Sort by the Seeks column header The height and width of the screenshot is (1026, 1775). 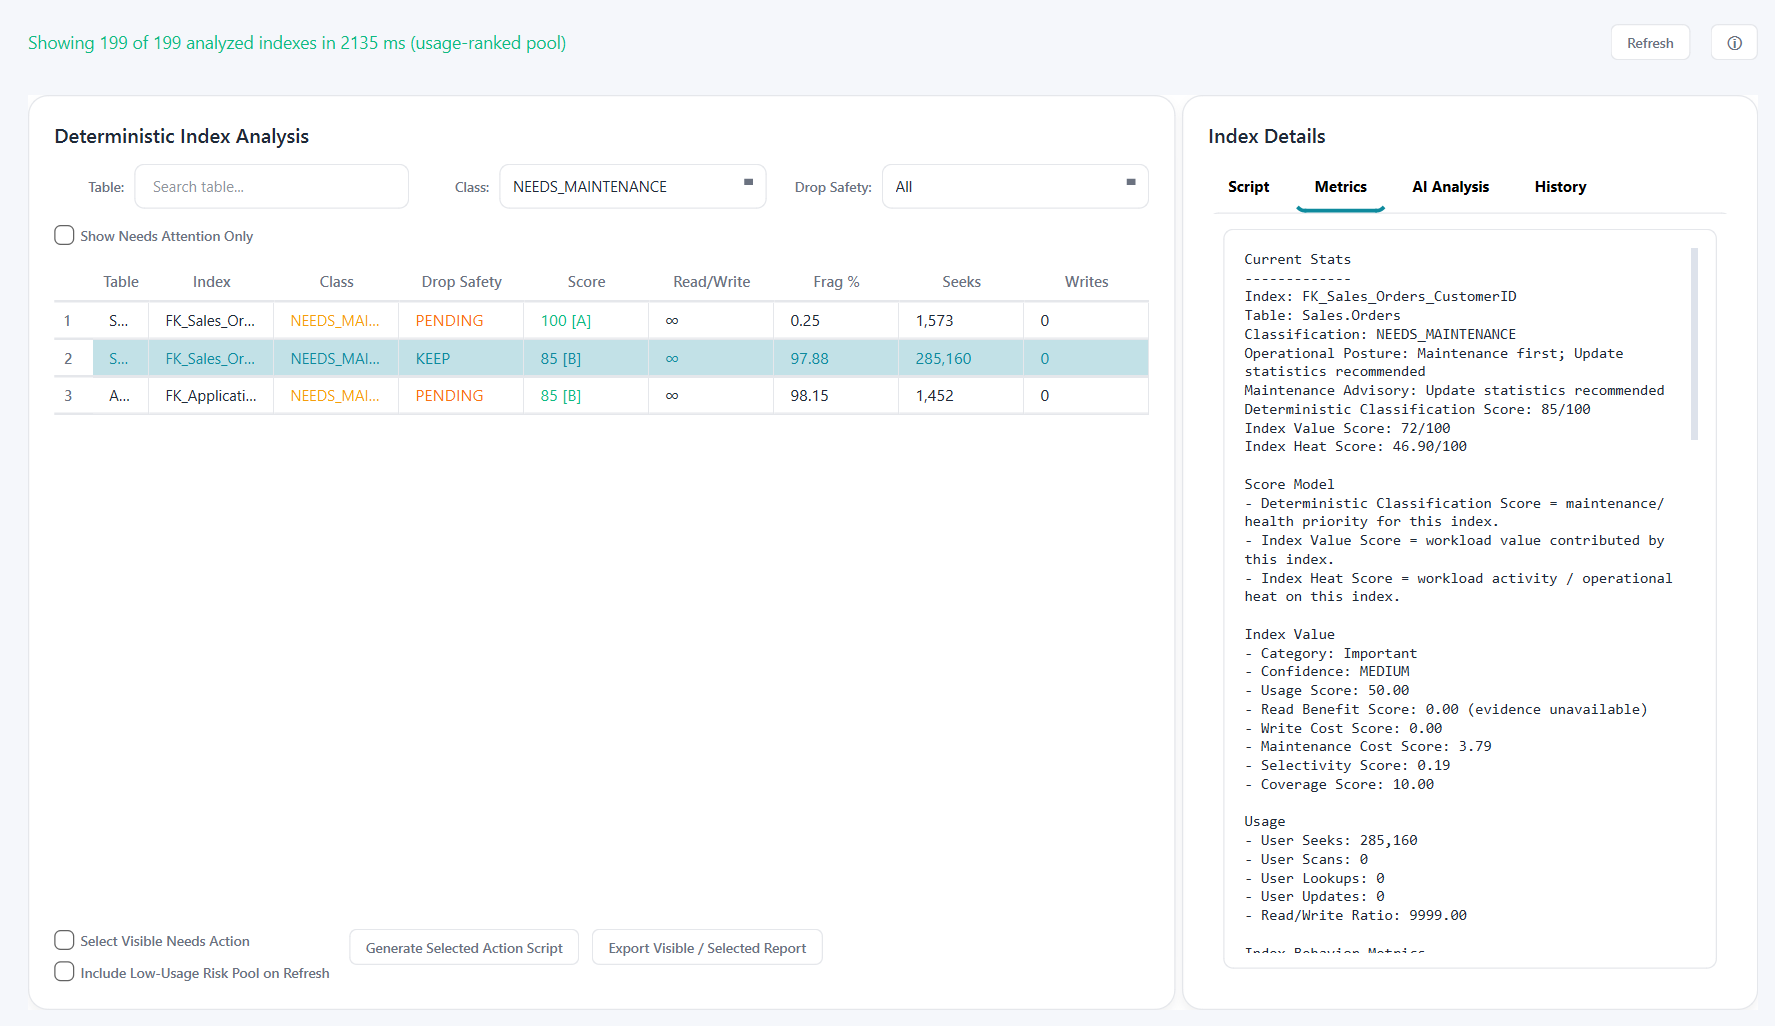tap(961, 282)
